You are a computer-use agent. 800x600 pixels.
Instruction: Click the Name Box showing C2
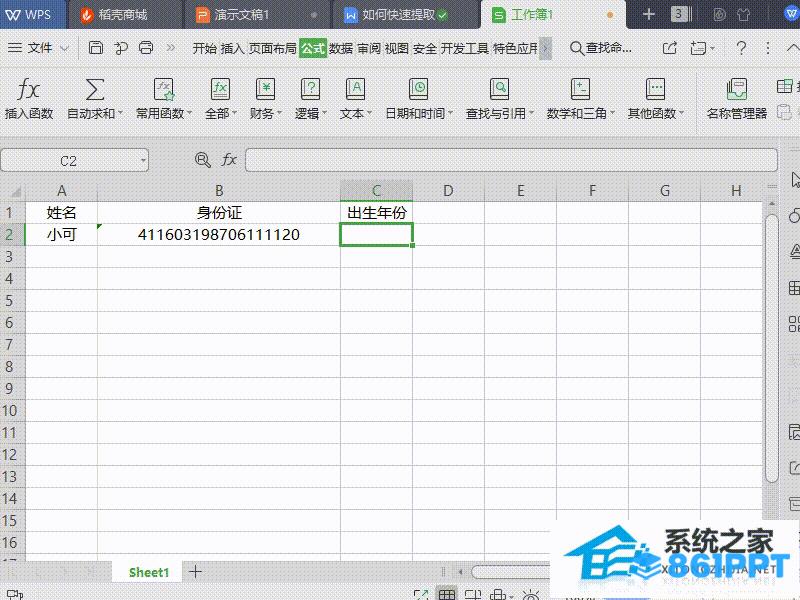pyautogui.click(x=68, y=161)
